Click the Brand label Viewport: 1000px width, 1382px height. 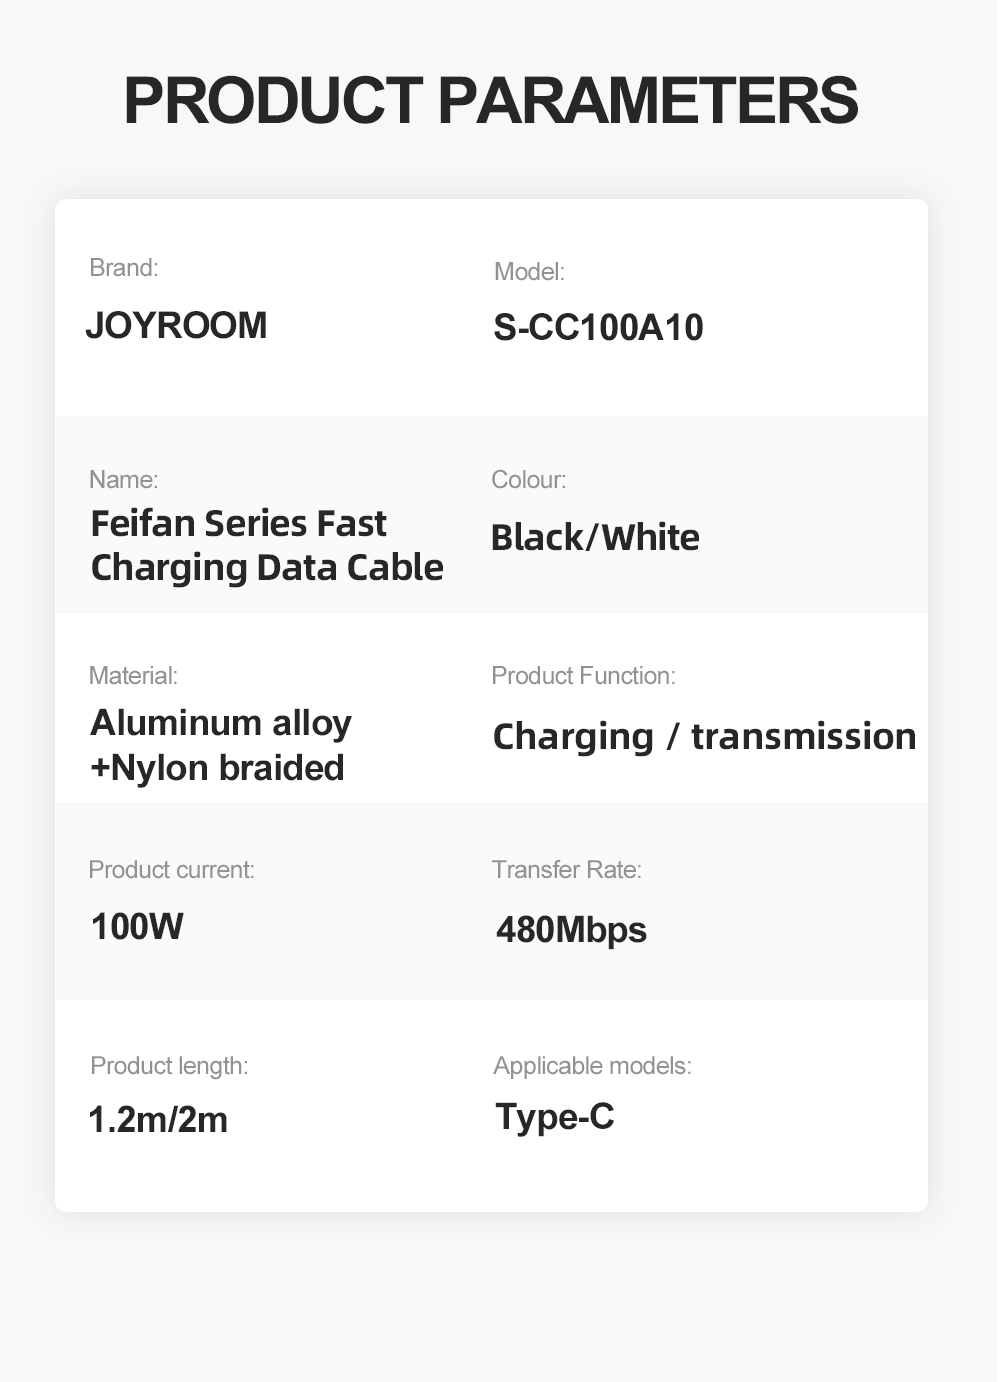(124, 268)
